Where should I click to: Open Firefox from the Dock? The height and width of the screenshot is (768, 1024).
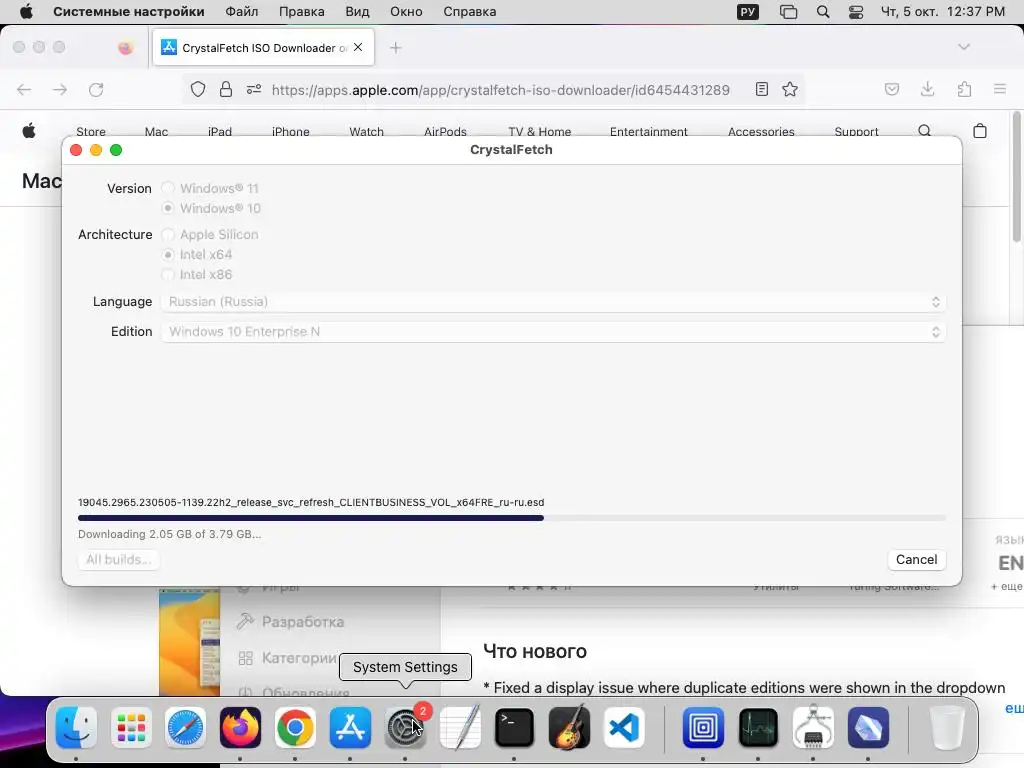(x=240, y=727)
